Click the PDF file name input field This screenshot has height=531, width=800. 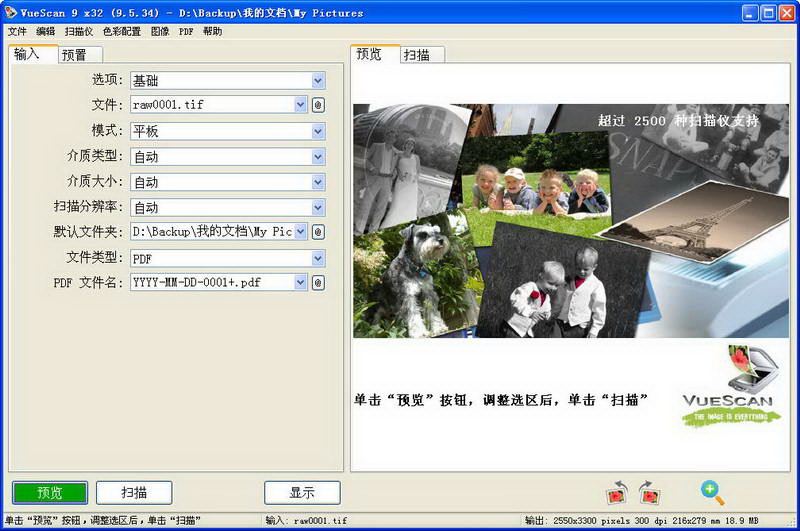[x=213, y=283]
